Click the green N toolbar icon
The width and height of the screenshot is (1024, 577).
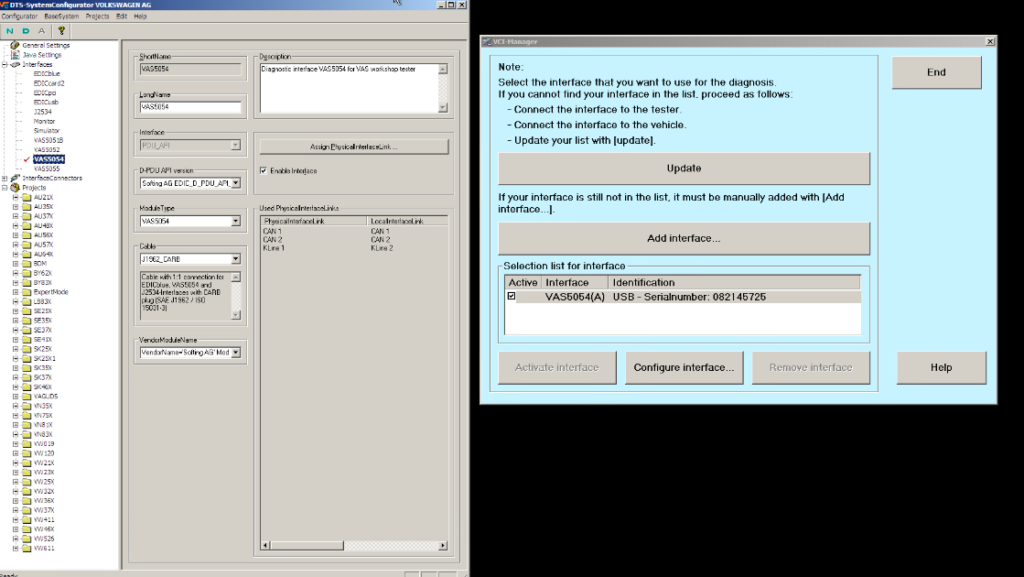pyautogui.click(x=10, y=30)
